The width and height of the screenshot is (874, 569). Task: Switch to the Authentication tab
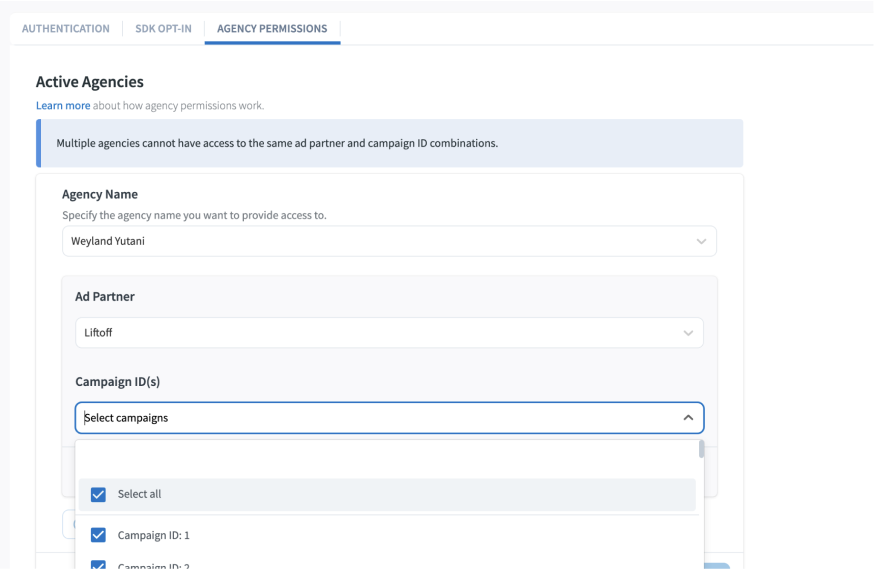coord(66,29)
